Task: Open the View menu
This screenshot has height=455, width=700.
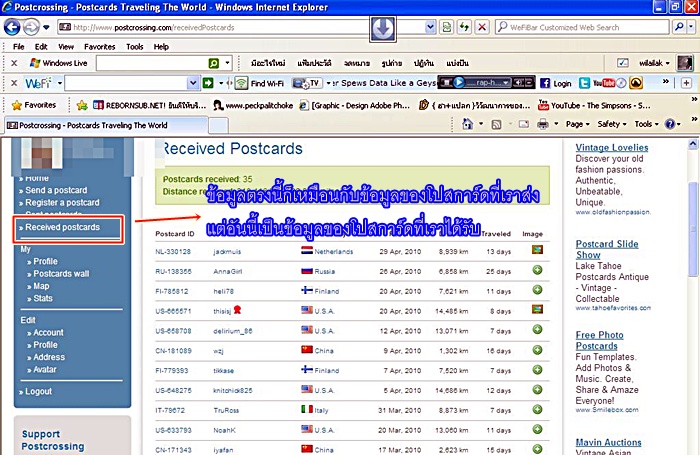Action: pos(66,46)
